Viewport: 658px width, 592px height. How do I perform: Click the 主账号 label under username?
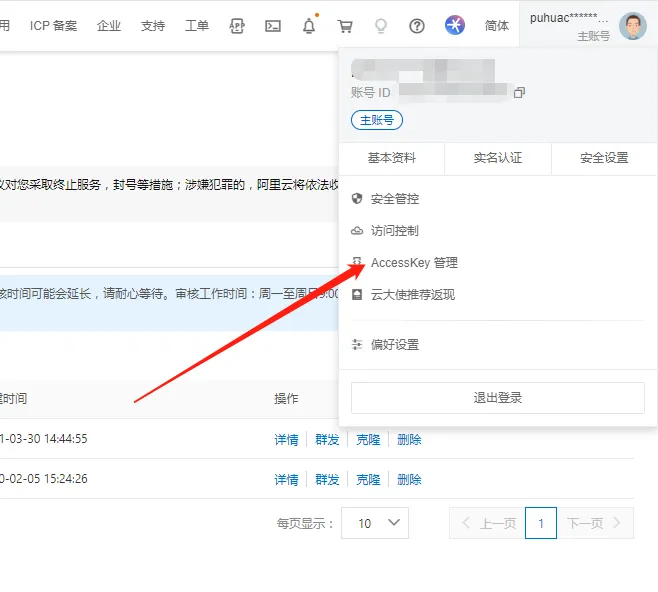point(593,36)
